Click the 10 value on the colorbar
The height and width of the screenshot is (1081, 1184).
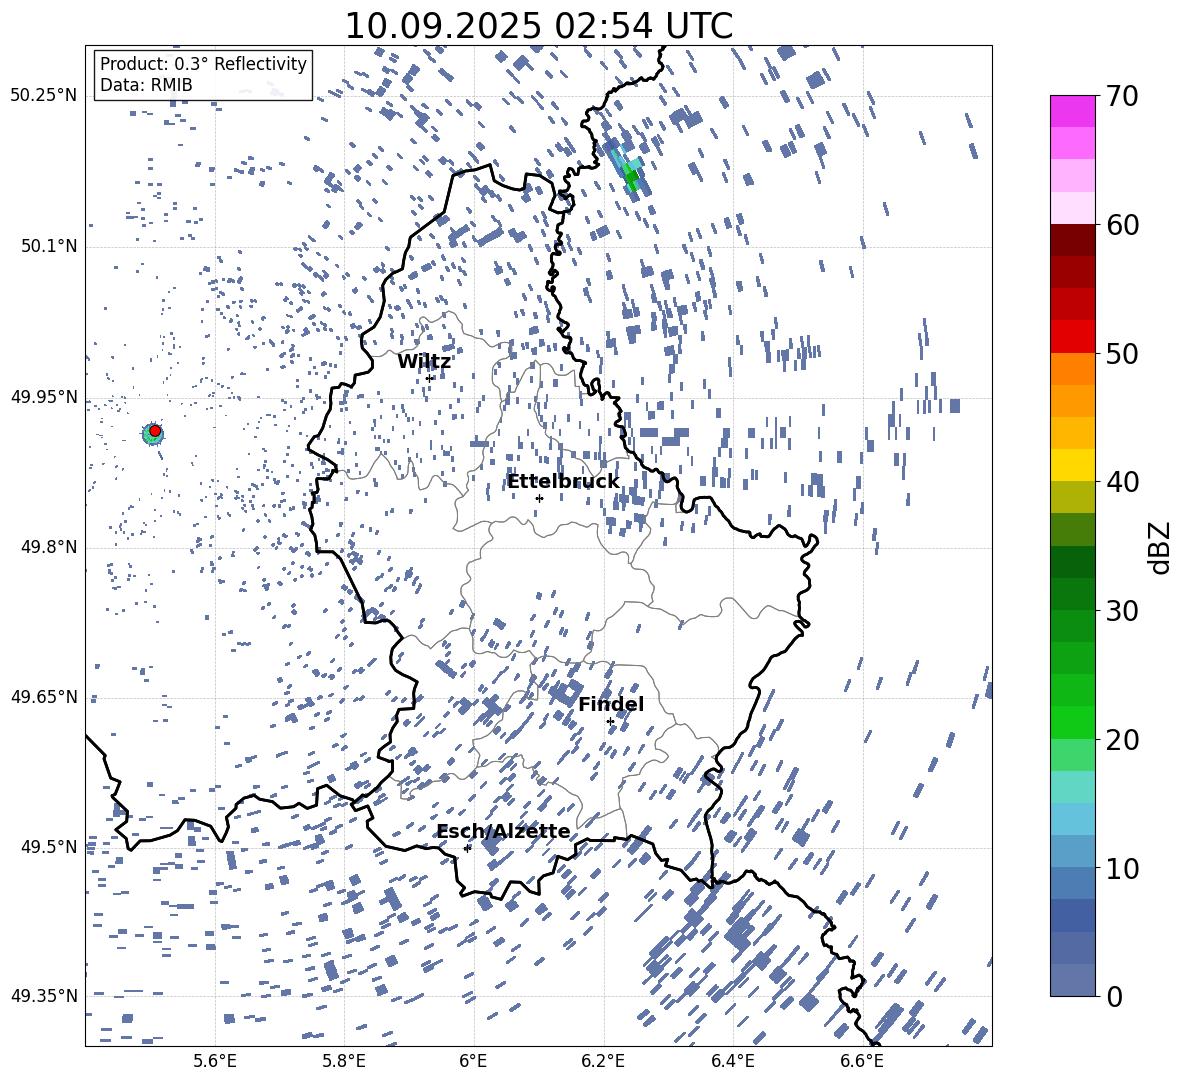1123,868
